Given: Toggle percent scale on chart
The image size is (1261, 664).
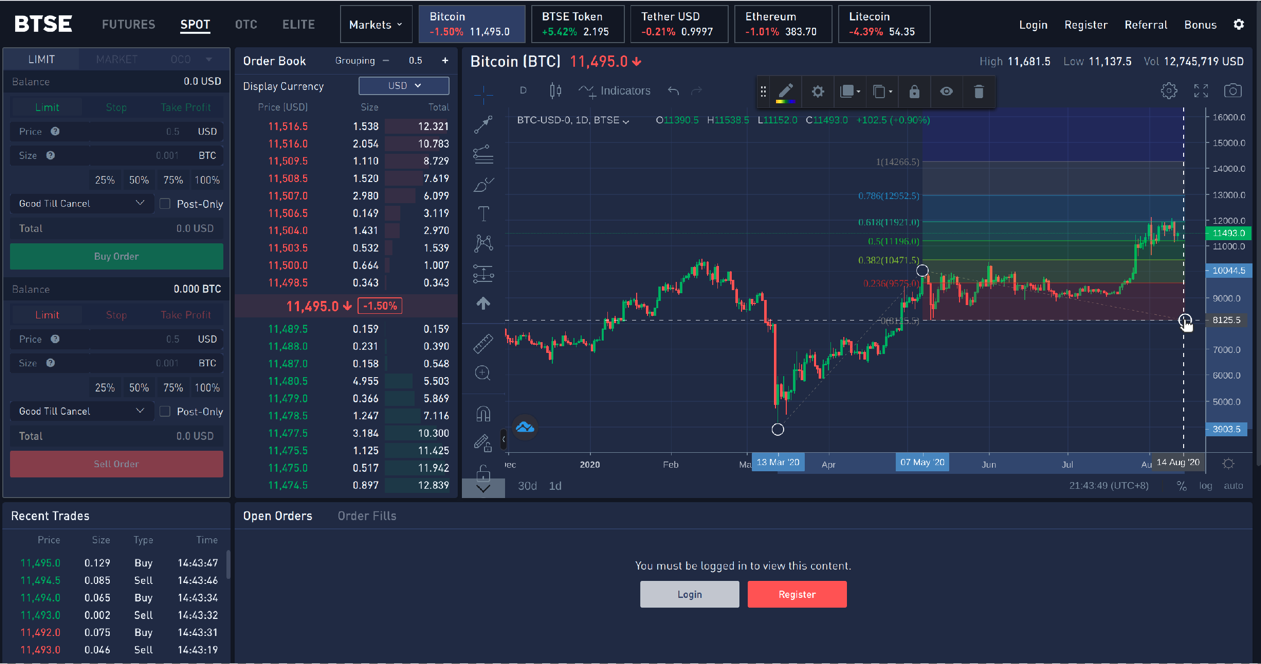Looking at the screenshot, I should point(1181,486).
